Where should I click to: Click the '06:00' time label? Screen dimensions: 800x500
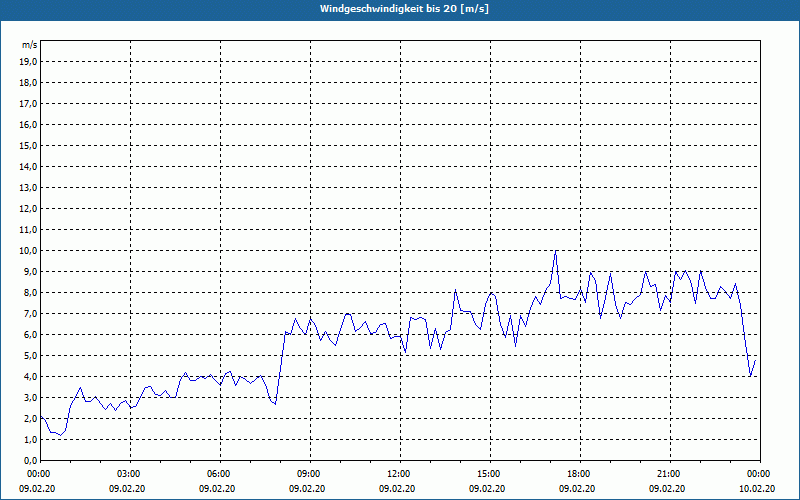point(220,474)
